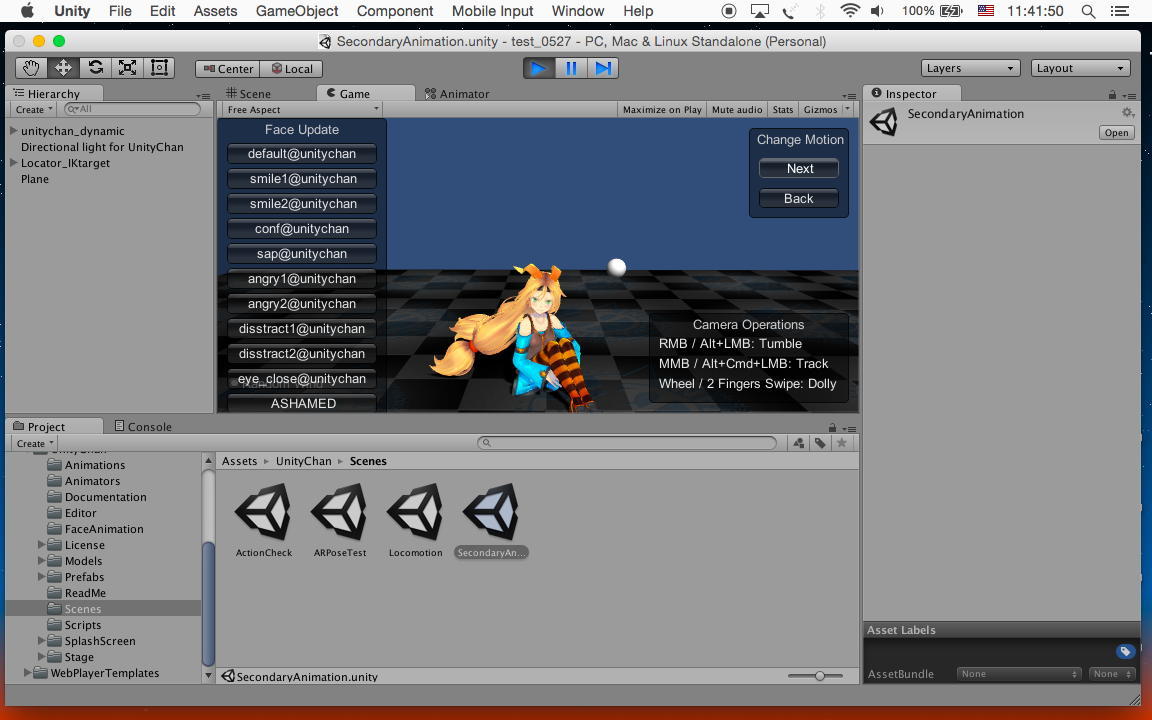Click Open button in Inspector
This screenshot has width=1152, height=720.
coord(1116,133)
